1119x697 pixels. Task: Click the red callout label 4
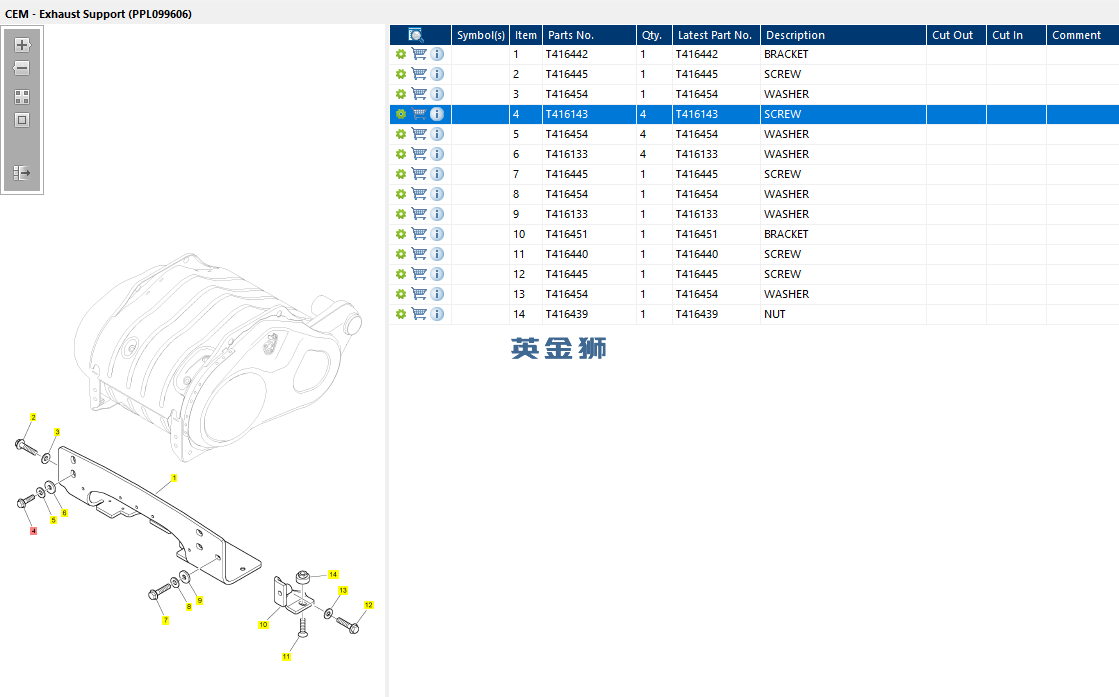(33, 531)
